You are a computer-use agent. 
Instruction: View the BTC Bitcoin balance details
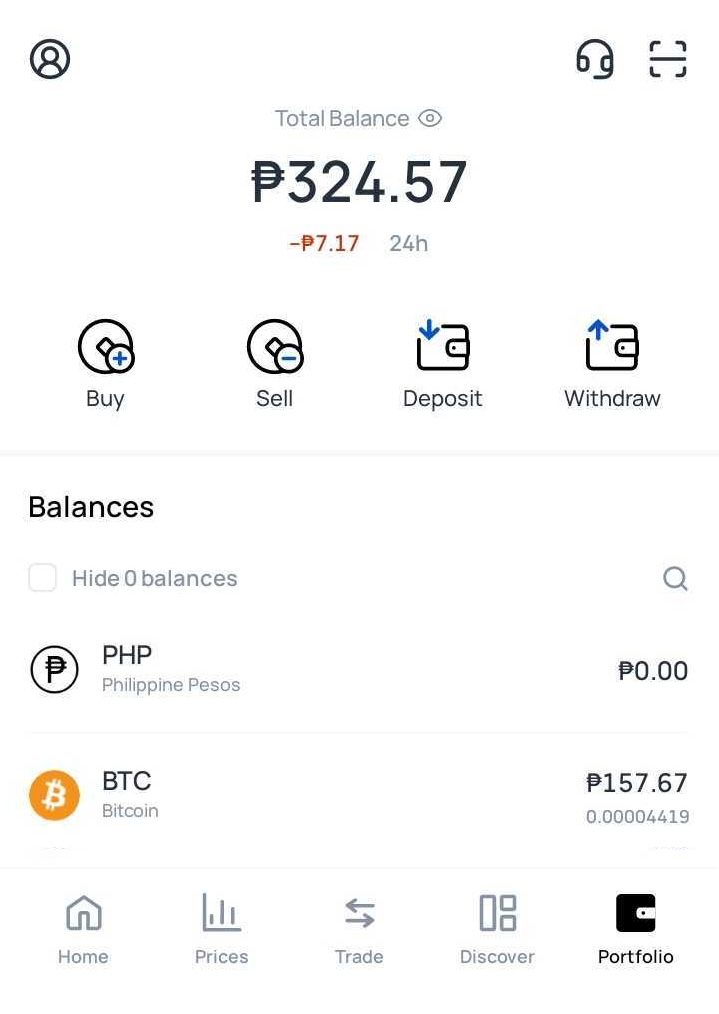click(359, 794)
